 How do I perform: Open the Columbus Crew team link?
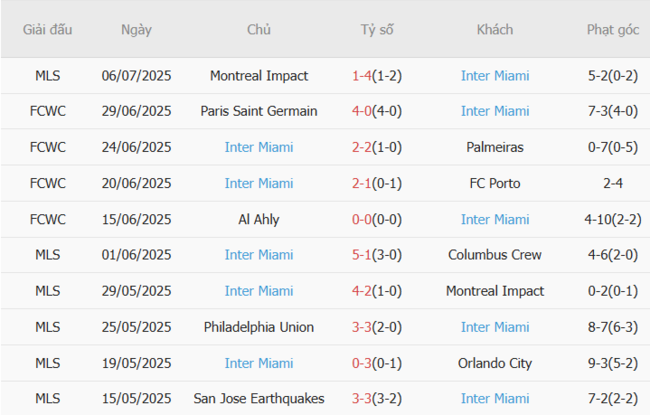point(495,255)
